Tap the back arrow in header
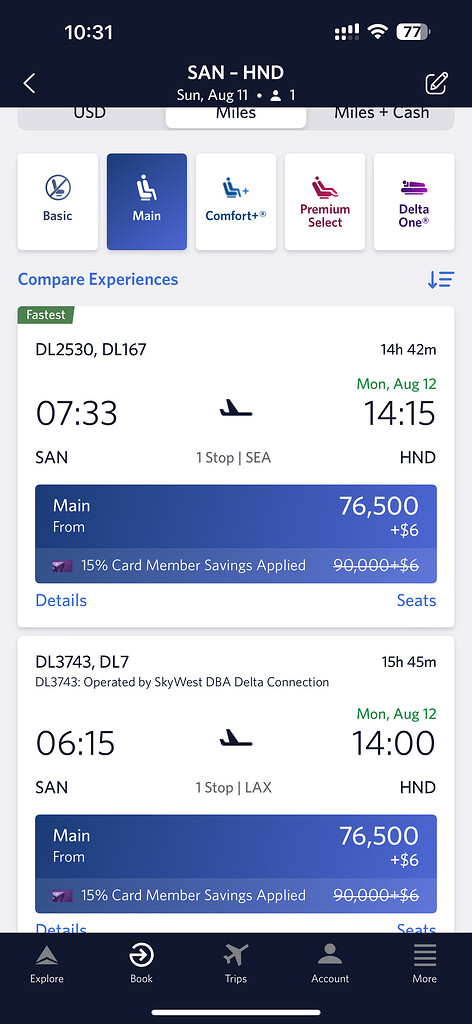This screenshot has width=472, height=1024. (x=29, y=84)
